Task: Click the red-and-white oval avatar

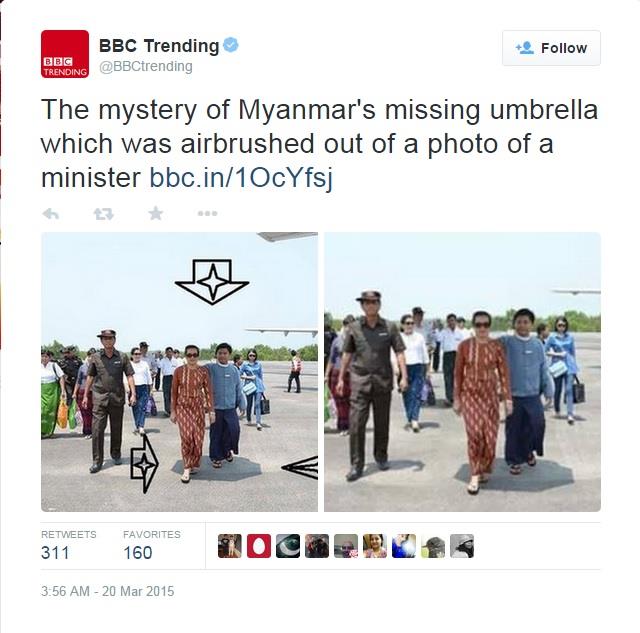Action: tap(259, 546)
